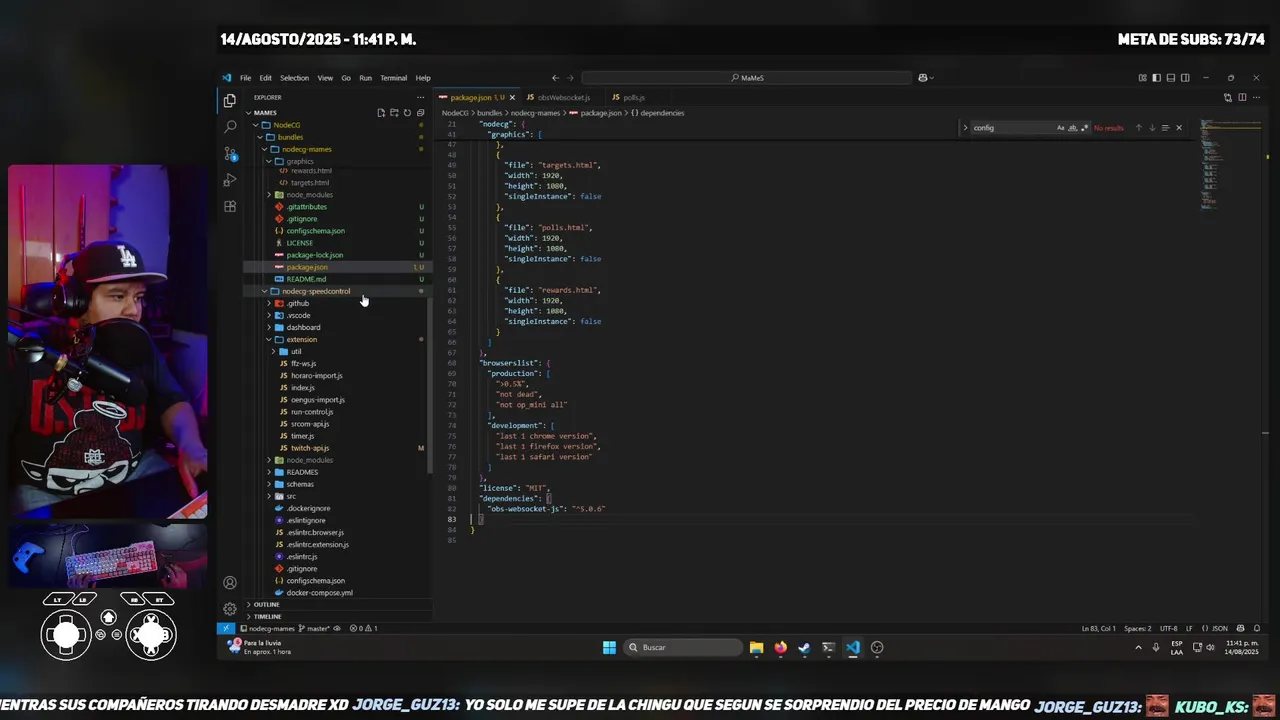The height and width of the screenshot is (720, 1280).
Task: Click the master branch in status bar
Action: [x=314, y=628]
